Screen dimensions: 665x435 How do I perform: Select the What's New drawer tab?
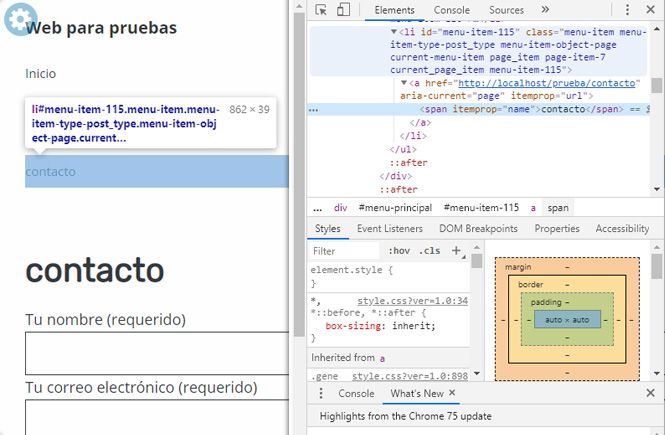coord(417,393)
